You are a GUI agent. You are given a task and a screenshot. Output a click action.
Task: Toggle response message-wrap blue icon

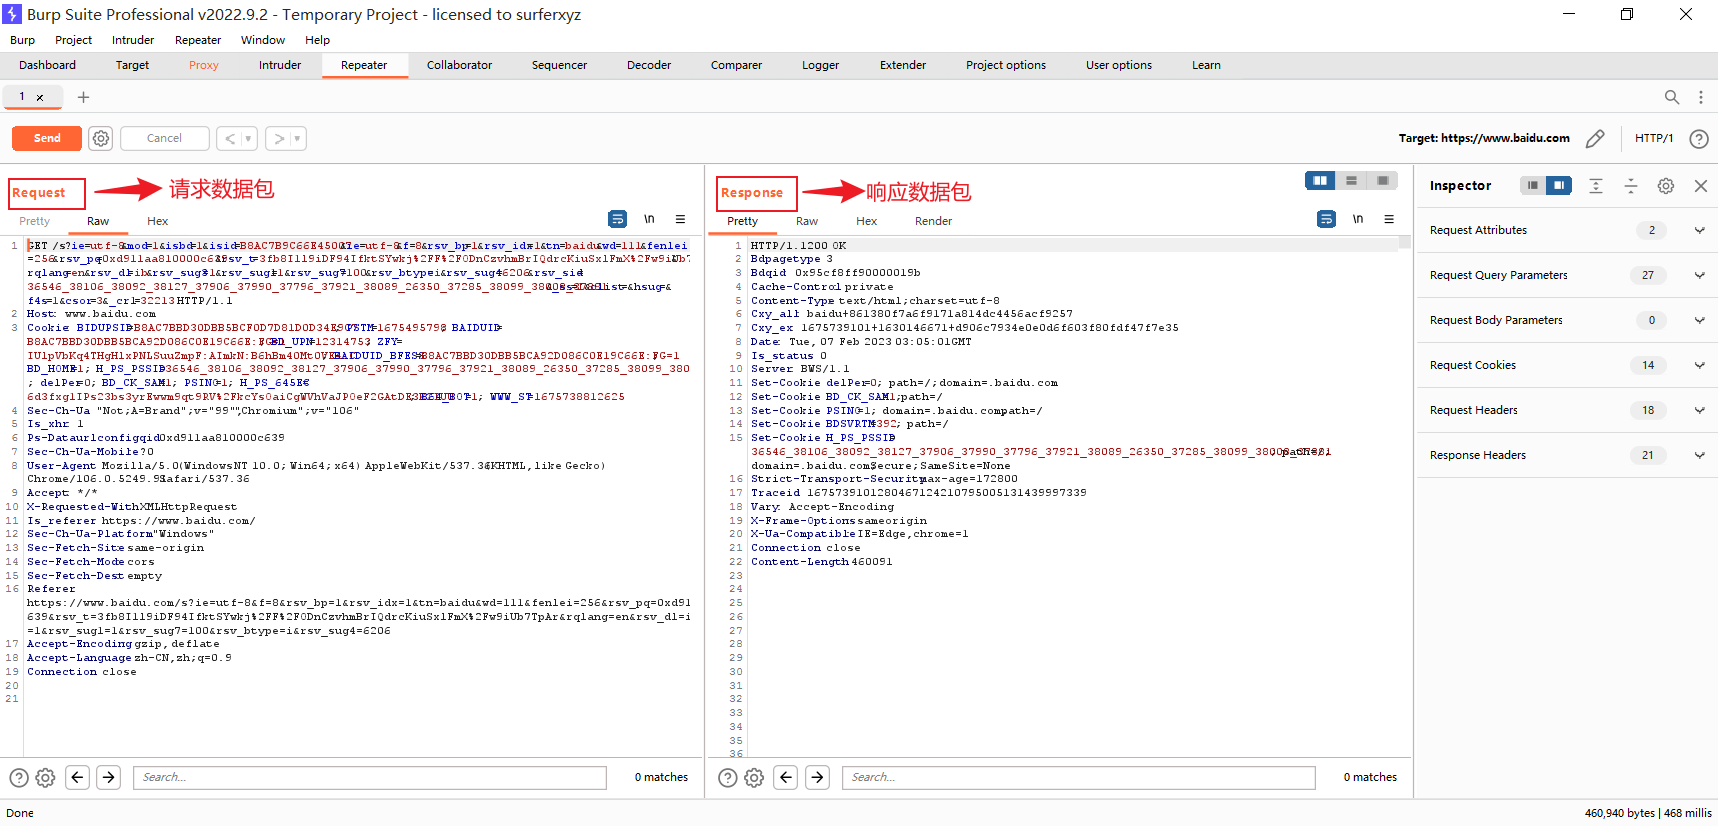tap(1326, 219)
